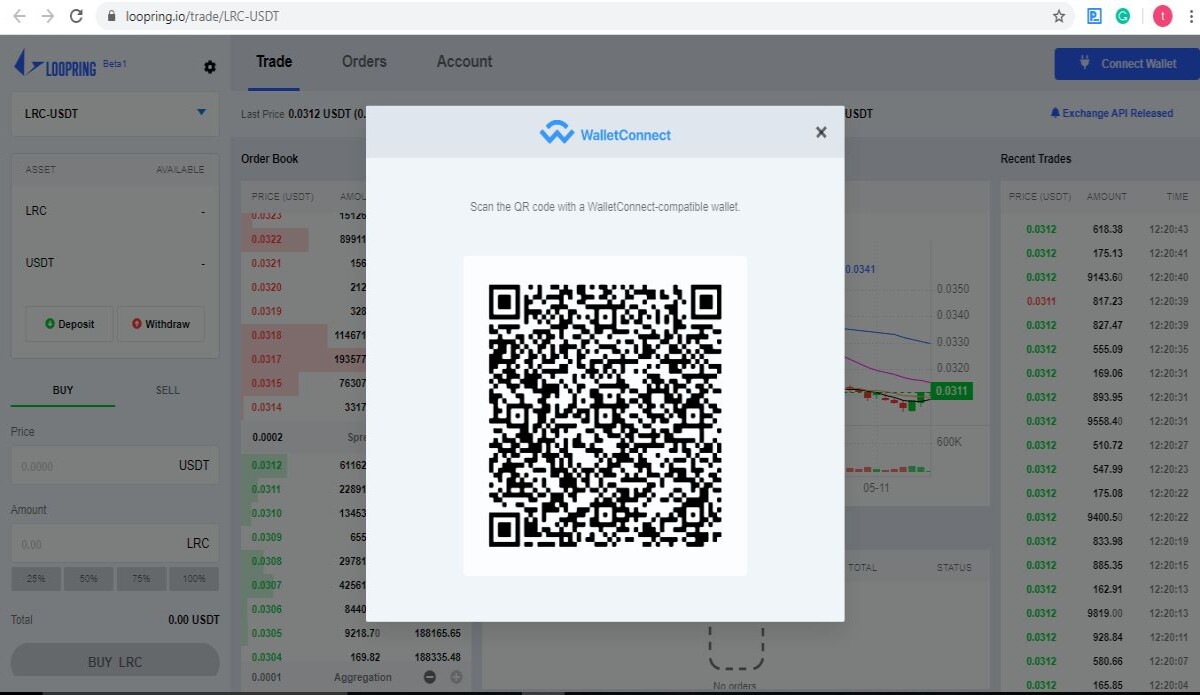Viewport: 1200px width, 695px height.
Task: Click the USDT asset row
Action: click(x=115, y=263)
